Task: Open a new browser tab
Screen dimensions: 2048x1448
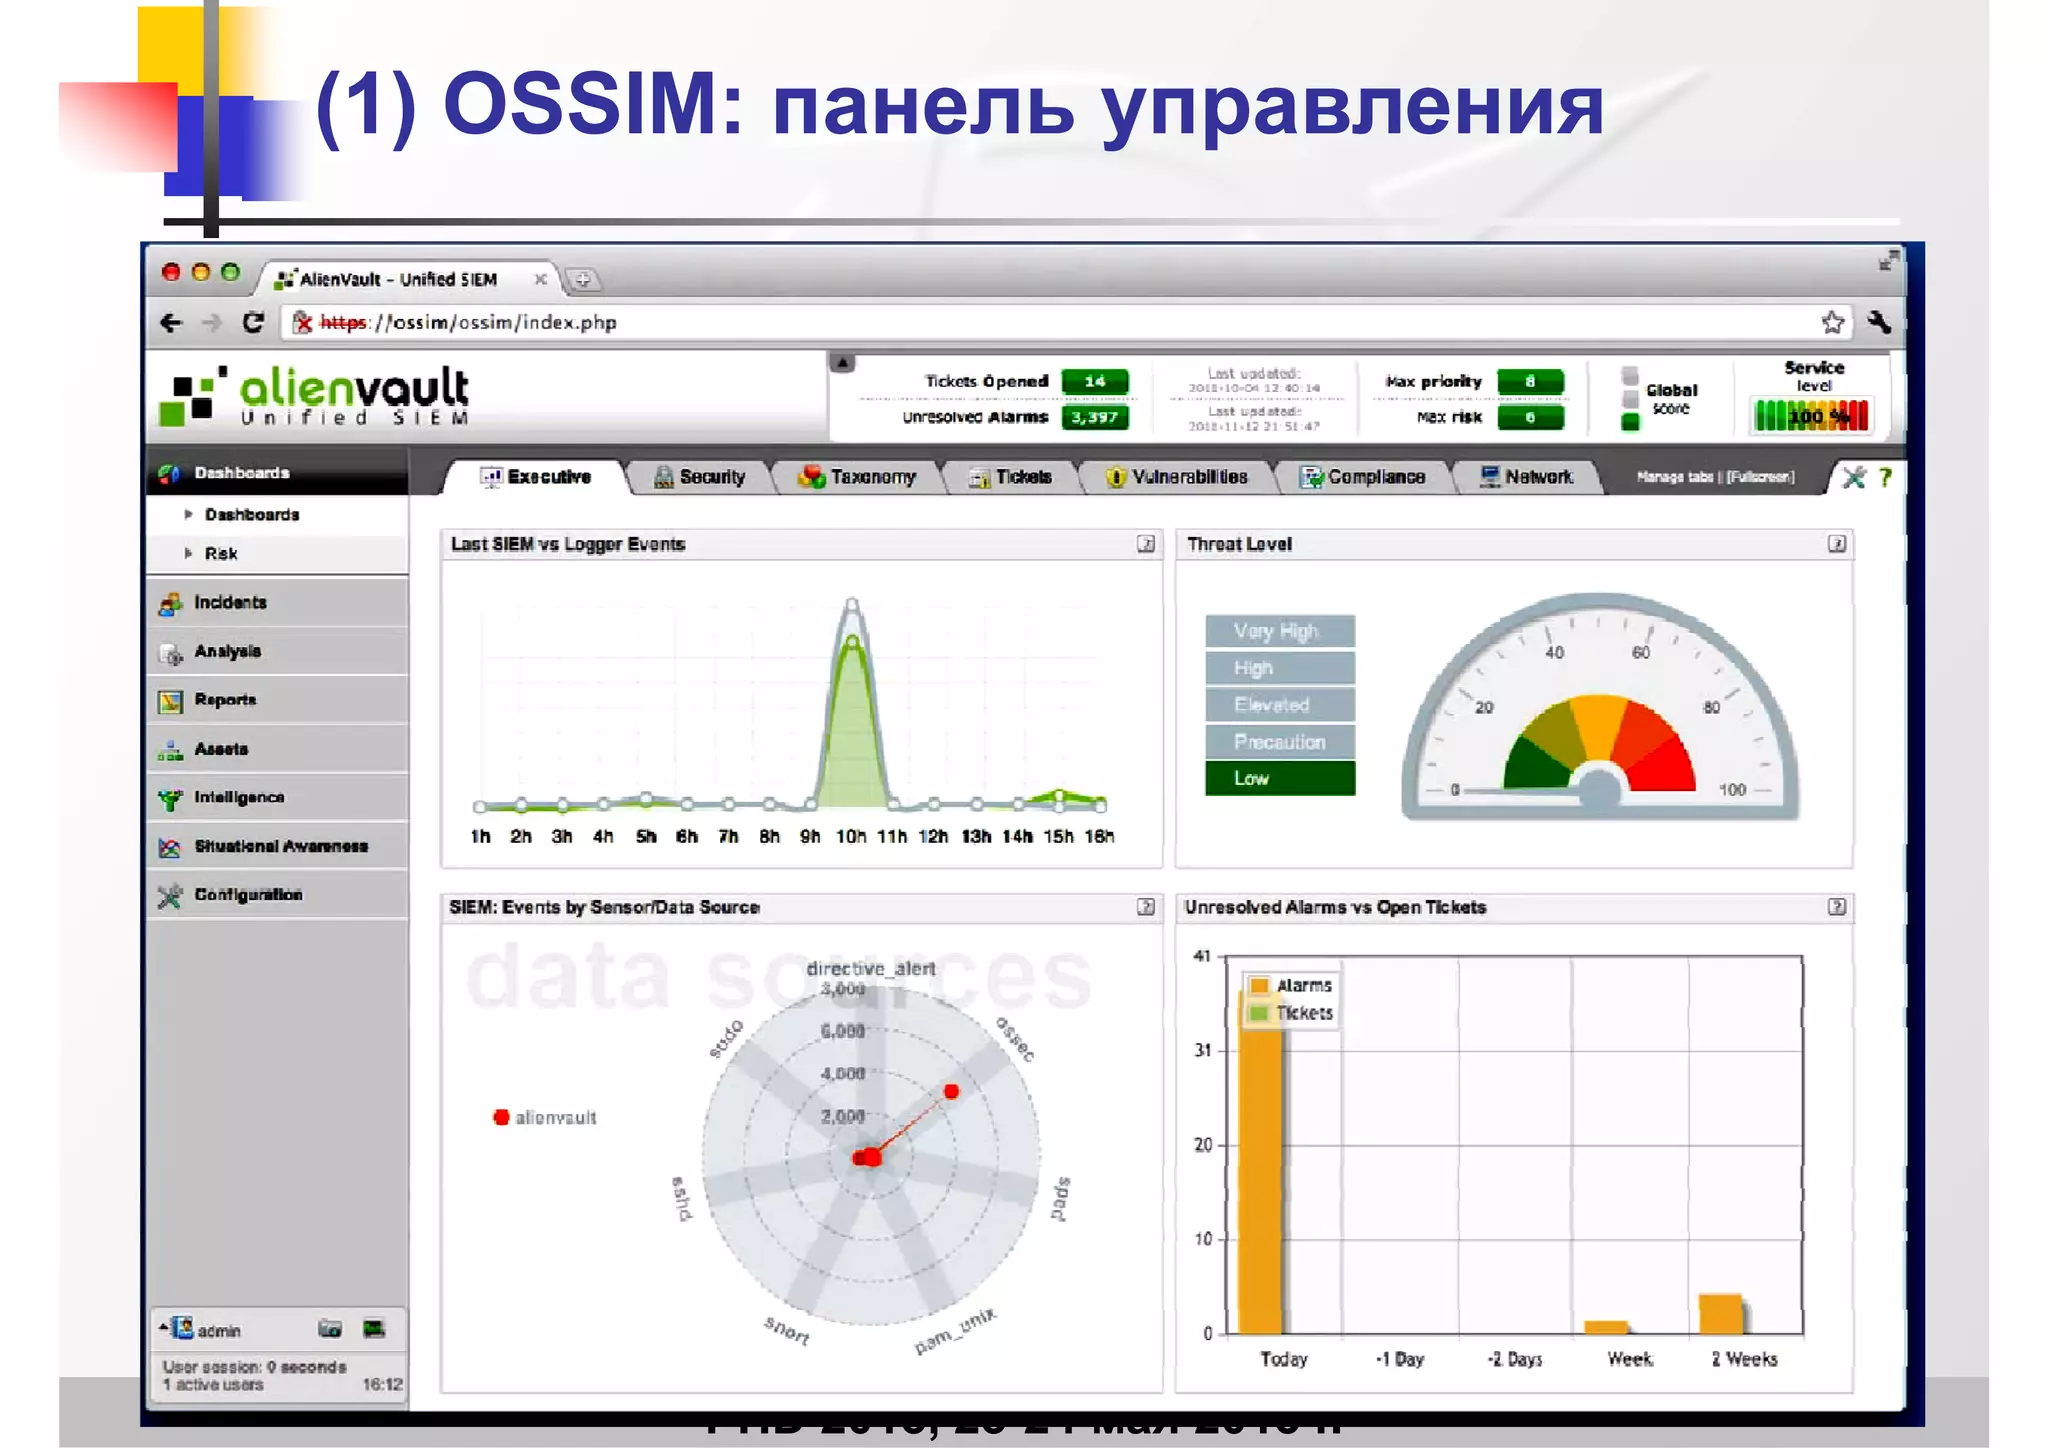Action: (582, 279)
